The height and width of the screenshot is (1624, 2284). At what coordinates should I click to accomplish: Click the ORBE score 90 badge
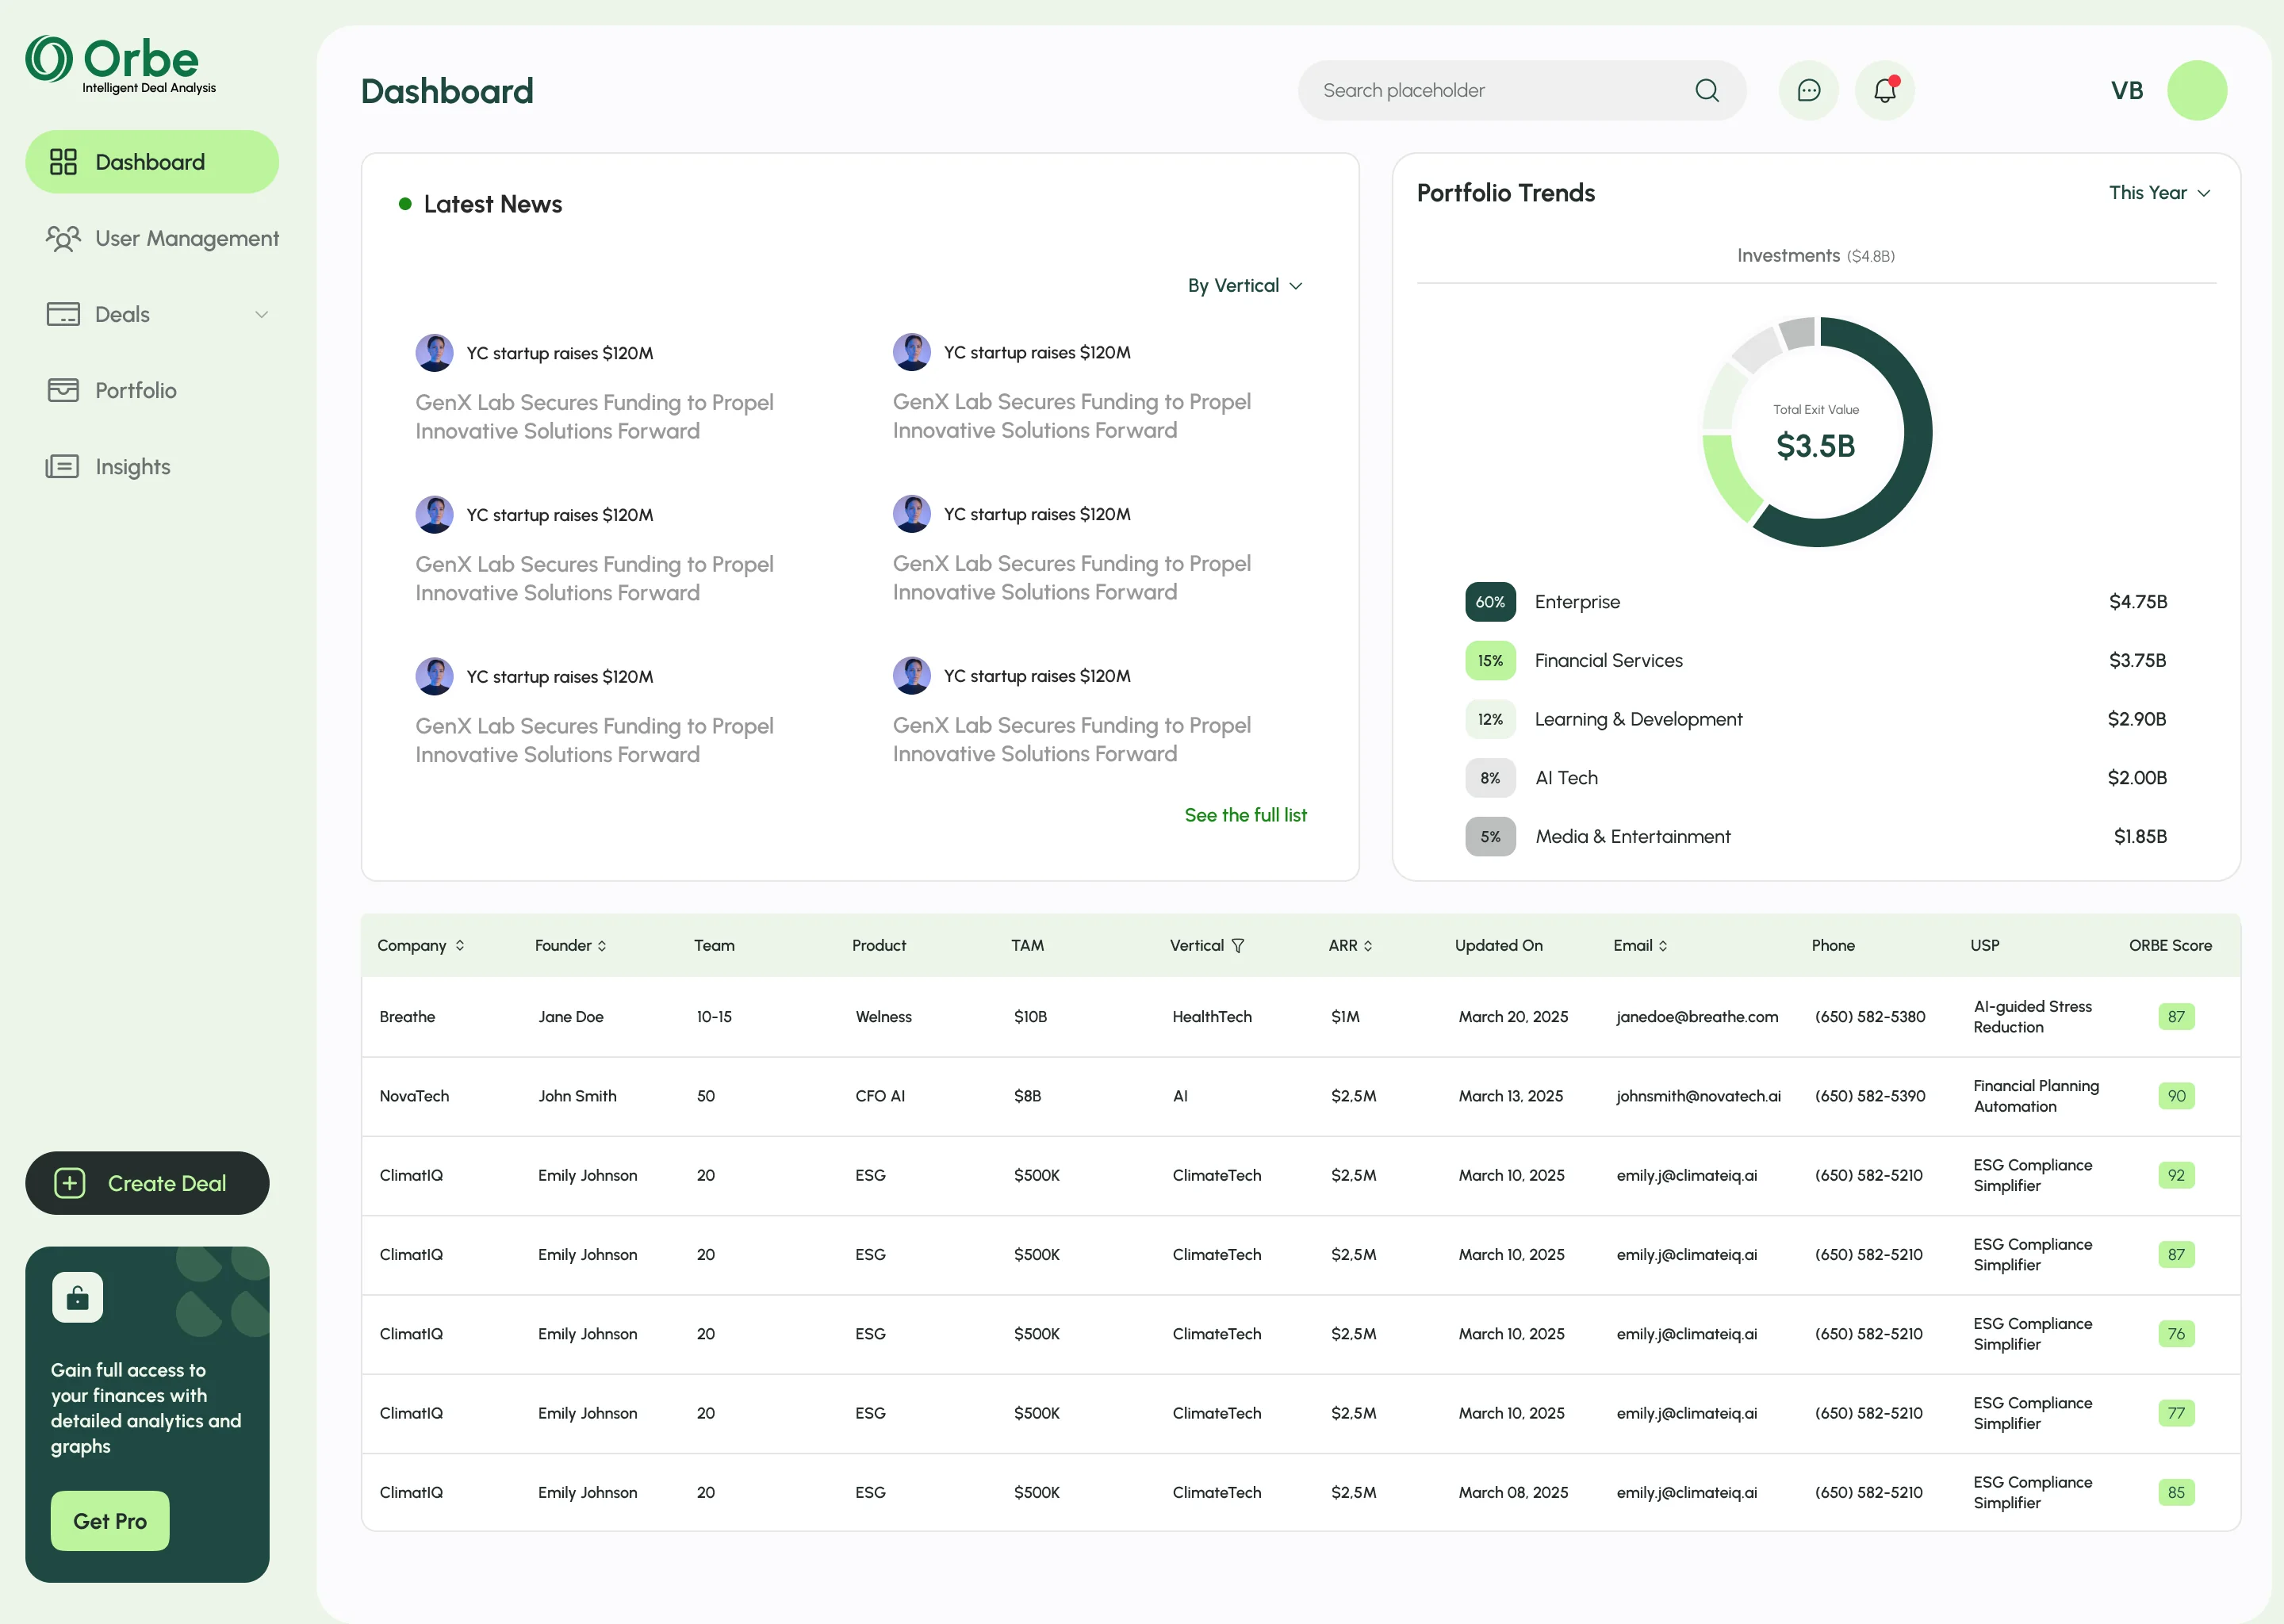2176,1096
